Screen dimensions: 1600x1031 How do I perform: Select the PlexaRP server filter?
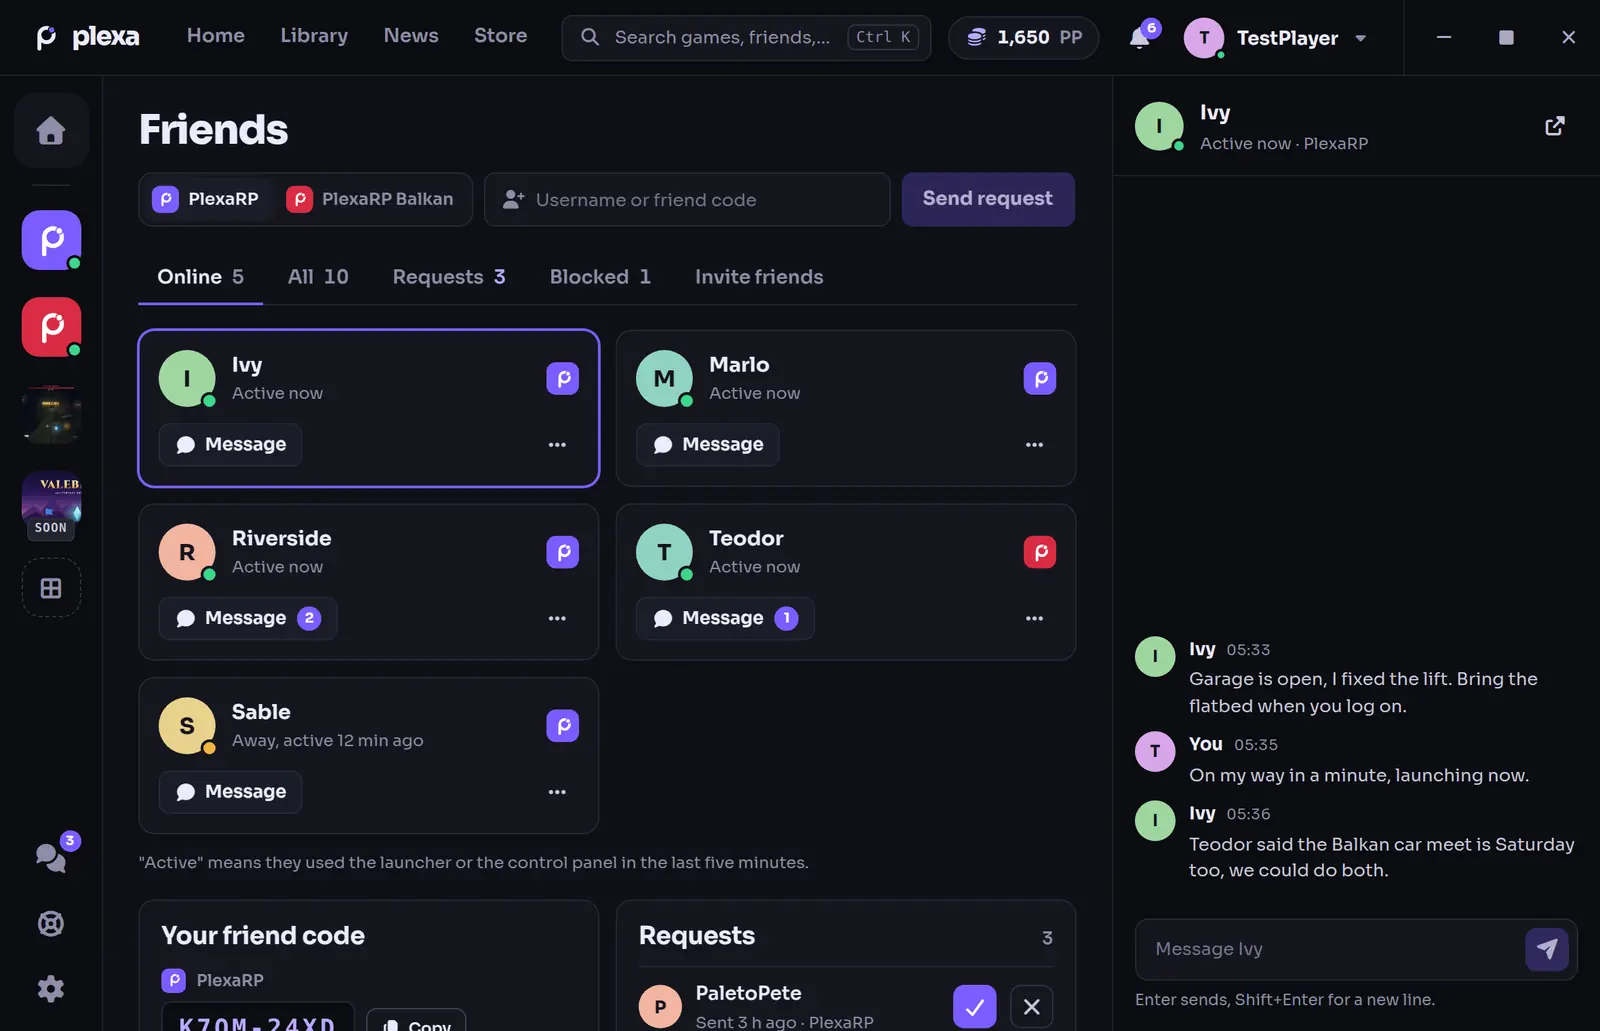(206, 199)
